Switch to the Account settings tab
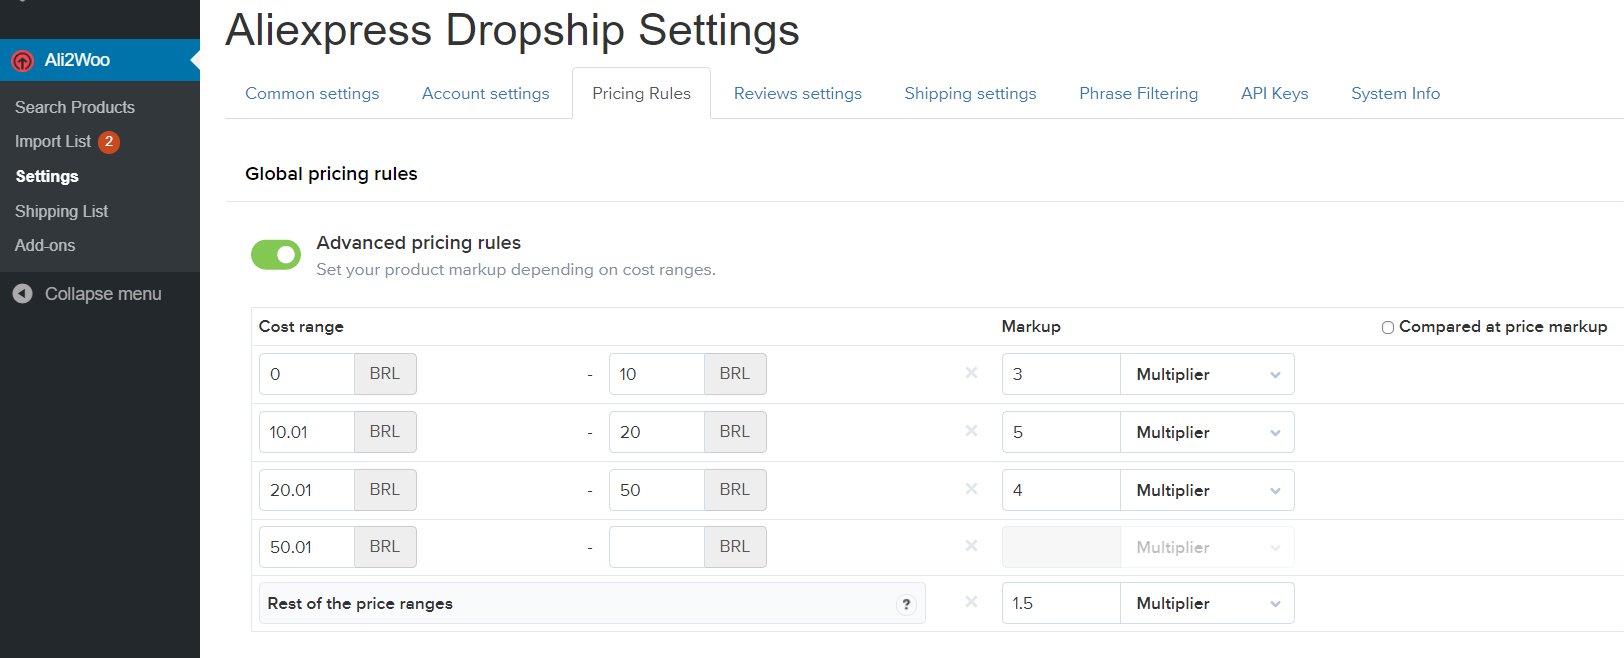Viewport: 1624px width, 658px height. 486,93
